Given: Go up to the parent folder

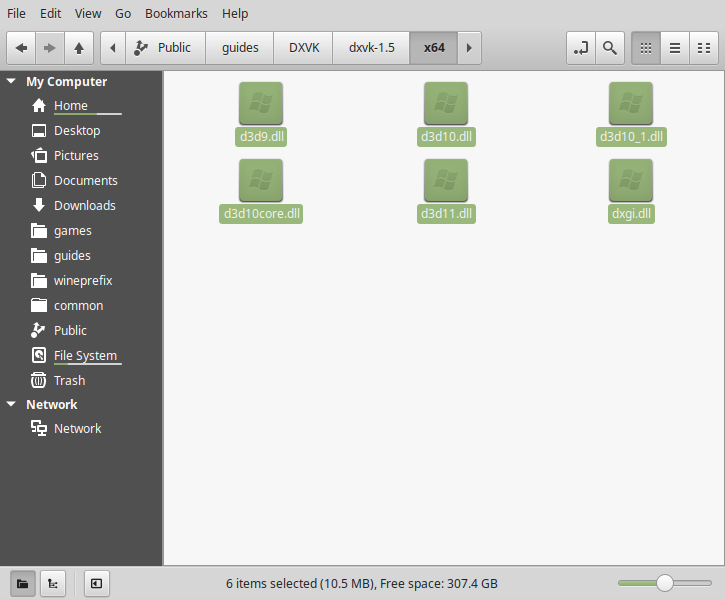Looking at the screenshot, I should (79, 48).
